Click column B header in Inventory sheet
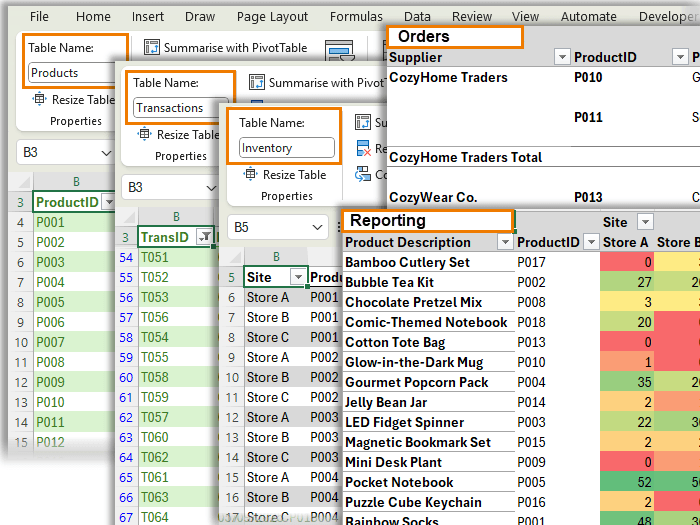 276,256
